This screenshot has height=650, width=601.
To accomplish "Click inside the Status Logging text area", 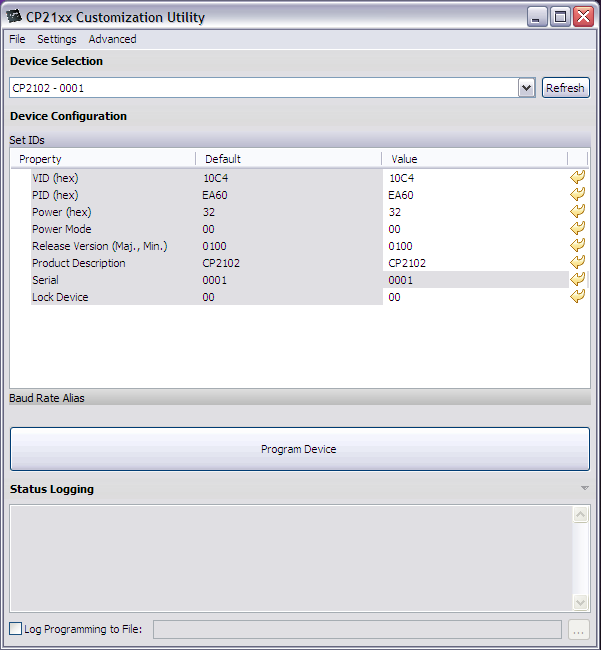I will (x=291, y=558).
